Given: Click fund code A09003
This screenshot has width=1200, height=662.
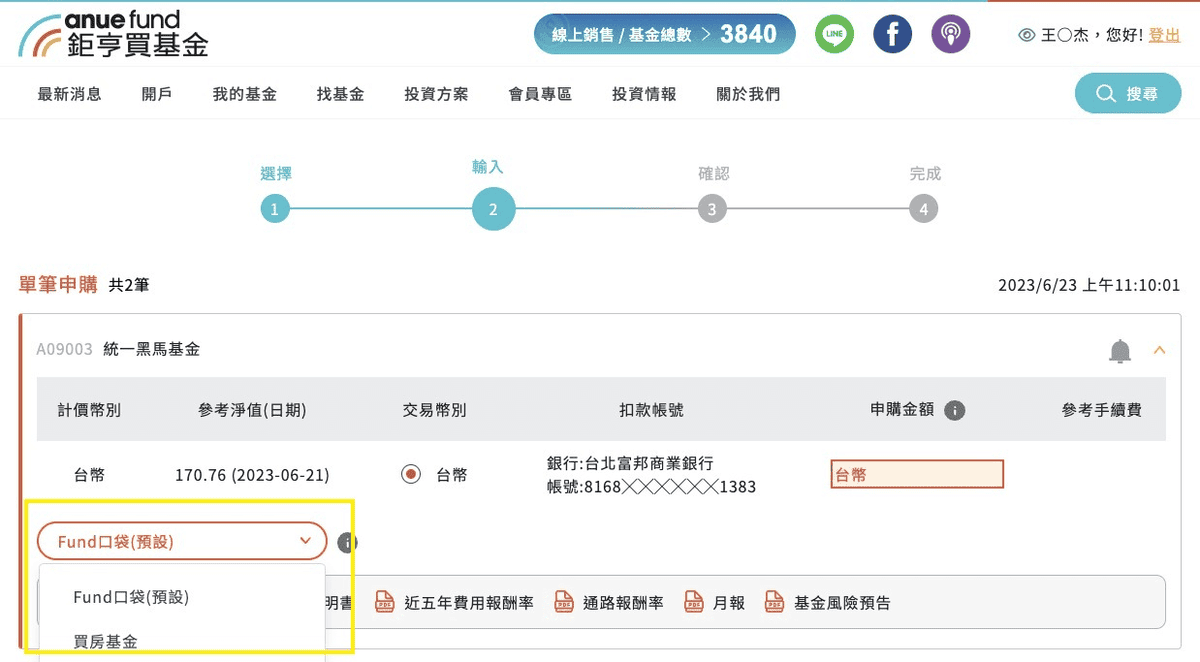Looking at the screenshot, I should click(x=64, y=349).
